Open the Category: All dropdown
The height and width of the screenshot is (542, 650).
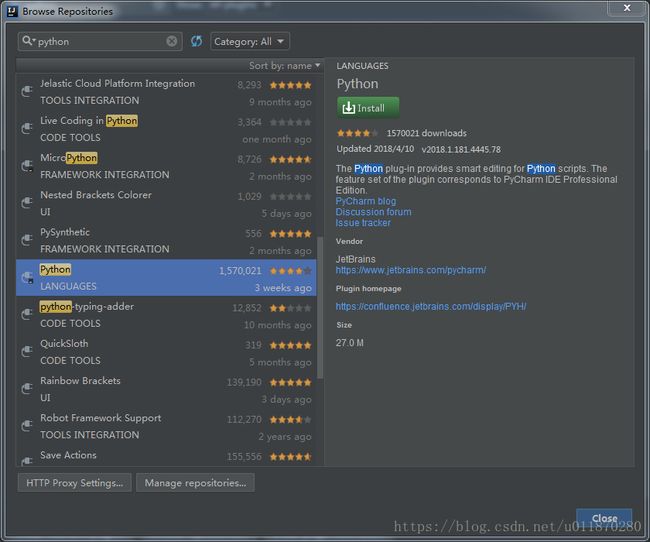pos(250,41)
